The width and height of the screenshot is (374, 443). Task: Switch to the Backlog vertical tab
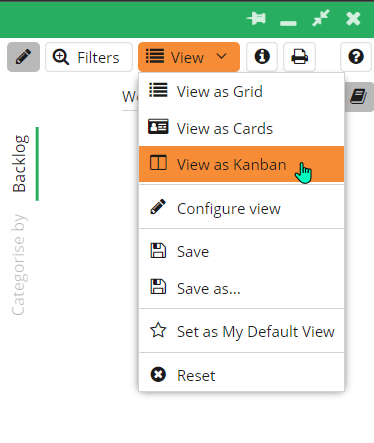pyautogui.click(x=20, y=164)
